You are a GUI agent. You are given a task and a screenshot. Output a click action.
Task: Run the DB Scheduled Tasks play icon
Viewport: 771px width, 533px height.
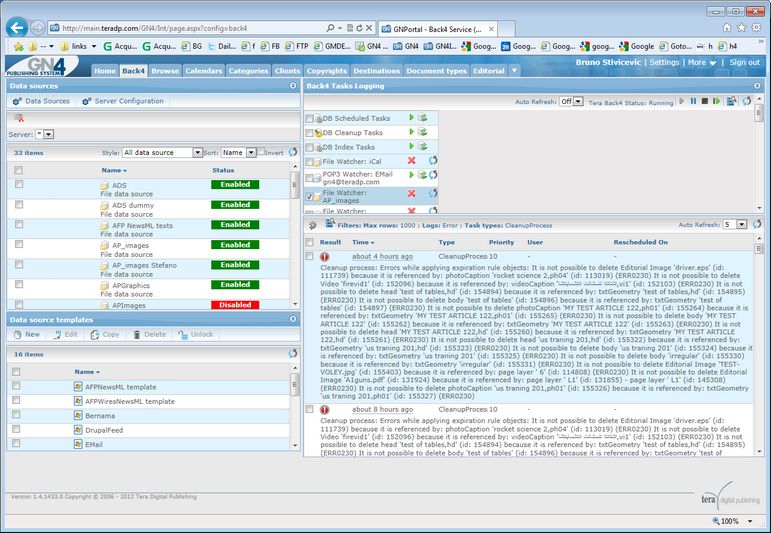(x=412, y=118)
